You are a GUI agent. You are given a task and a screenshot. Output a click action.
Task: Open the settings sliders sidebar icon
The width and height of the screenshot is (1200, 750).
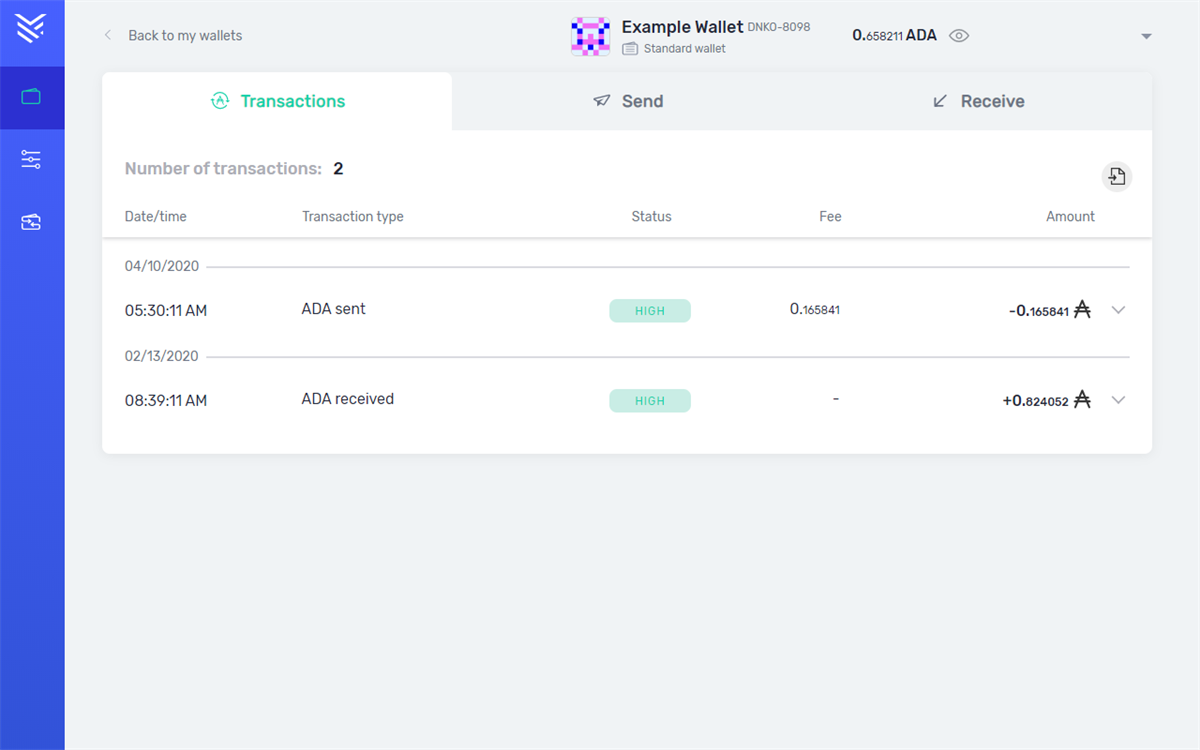[31, 159]
